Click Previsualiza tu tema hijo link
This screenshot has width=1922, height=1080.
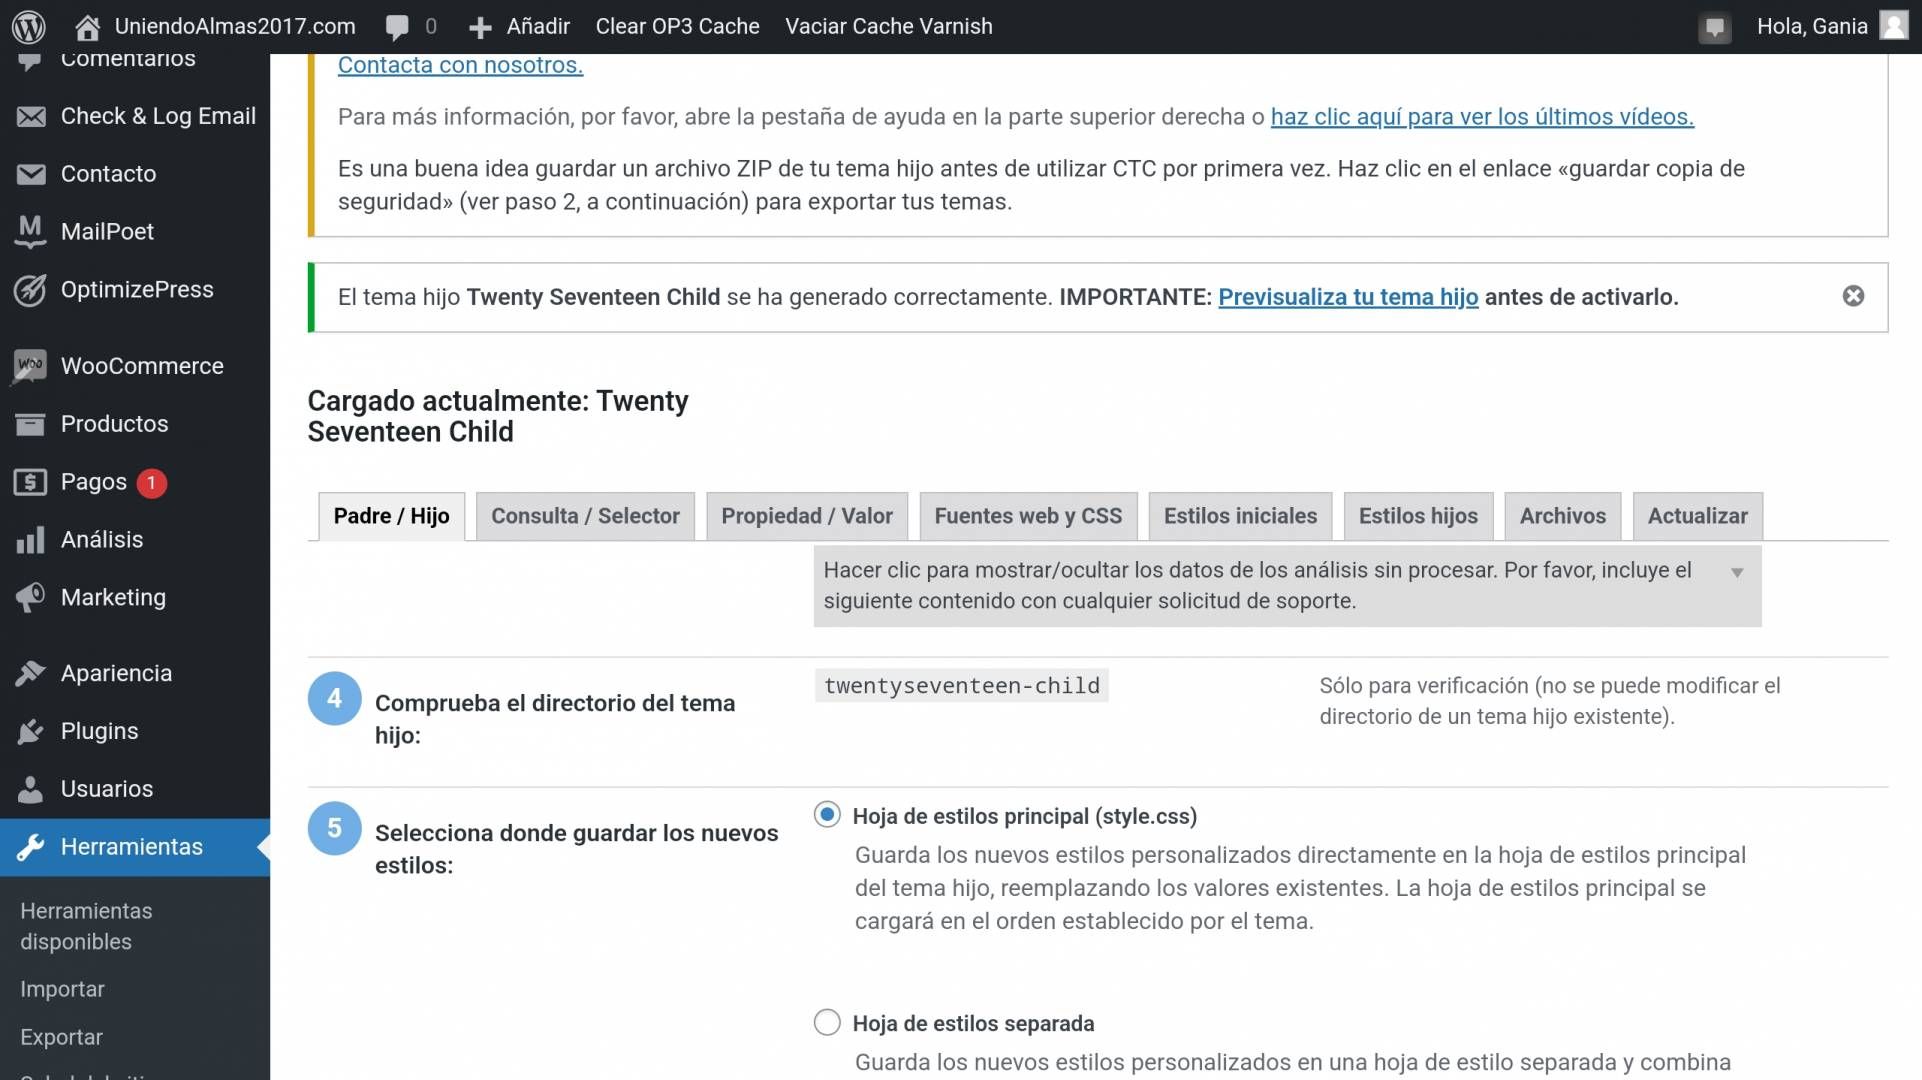(x=1348, y=297)
